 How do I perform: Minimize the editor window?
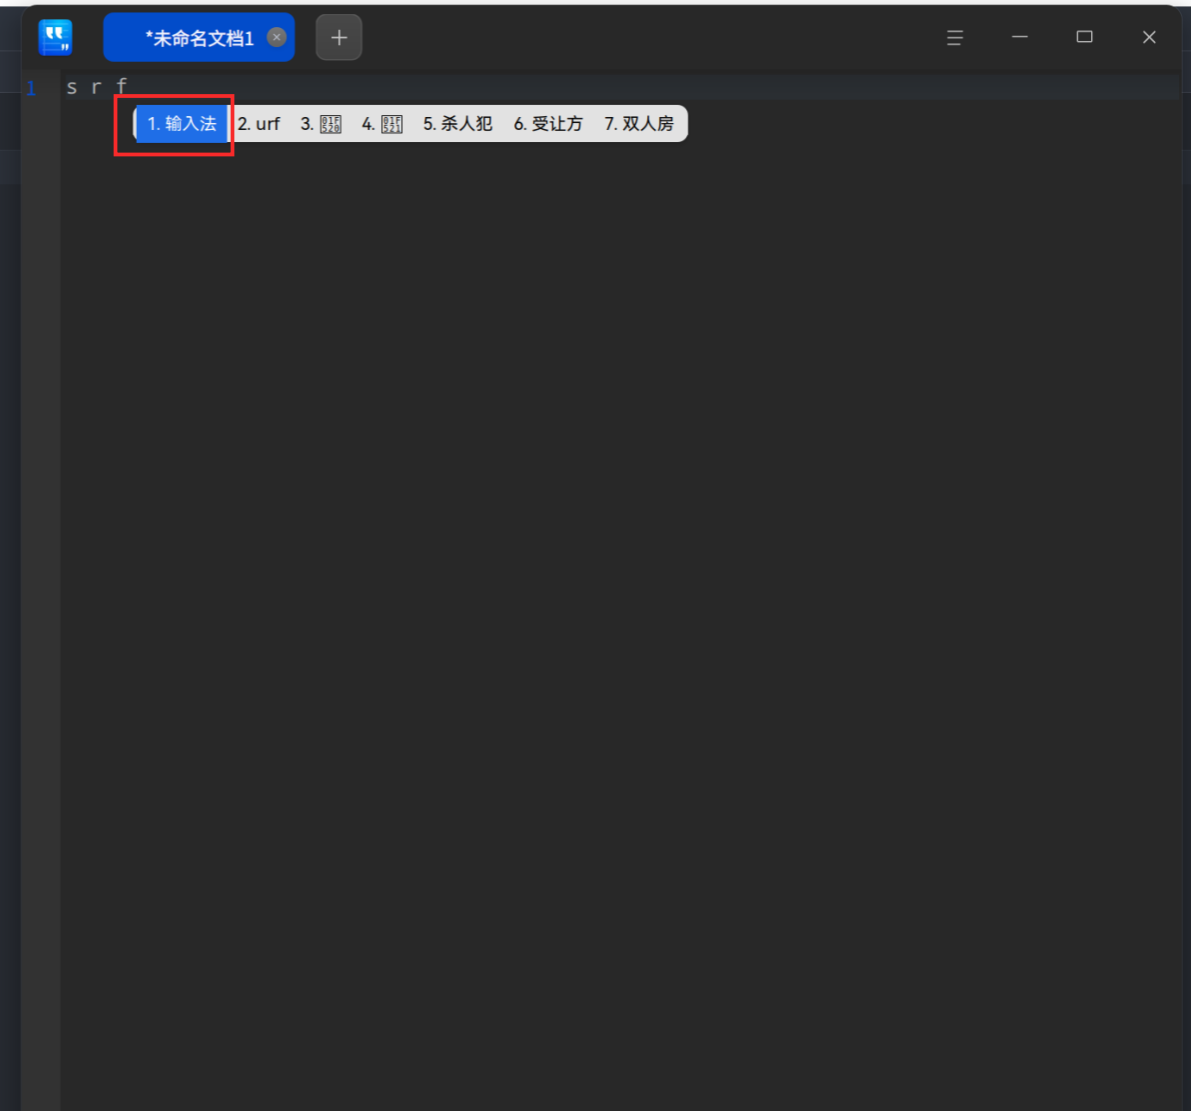[1019, 36]
